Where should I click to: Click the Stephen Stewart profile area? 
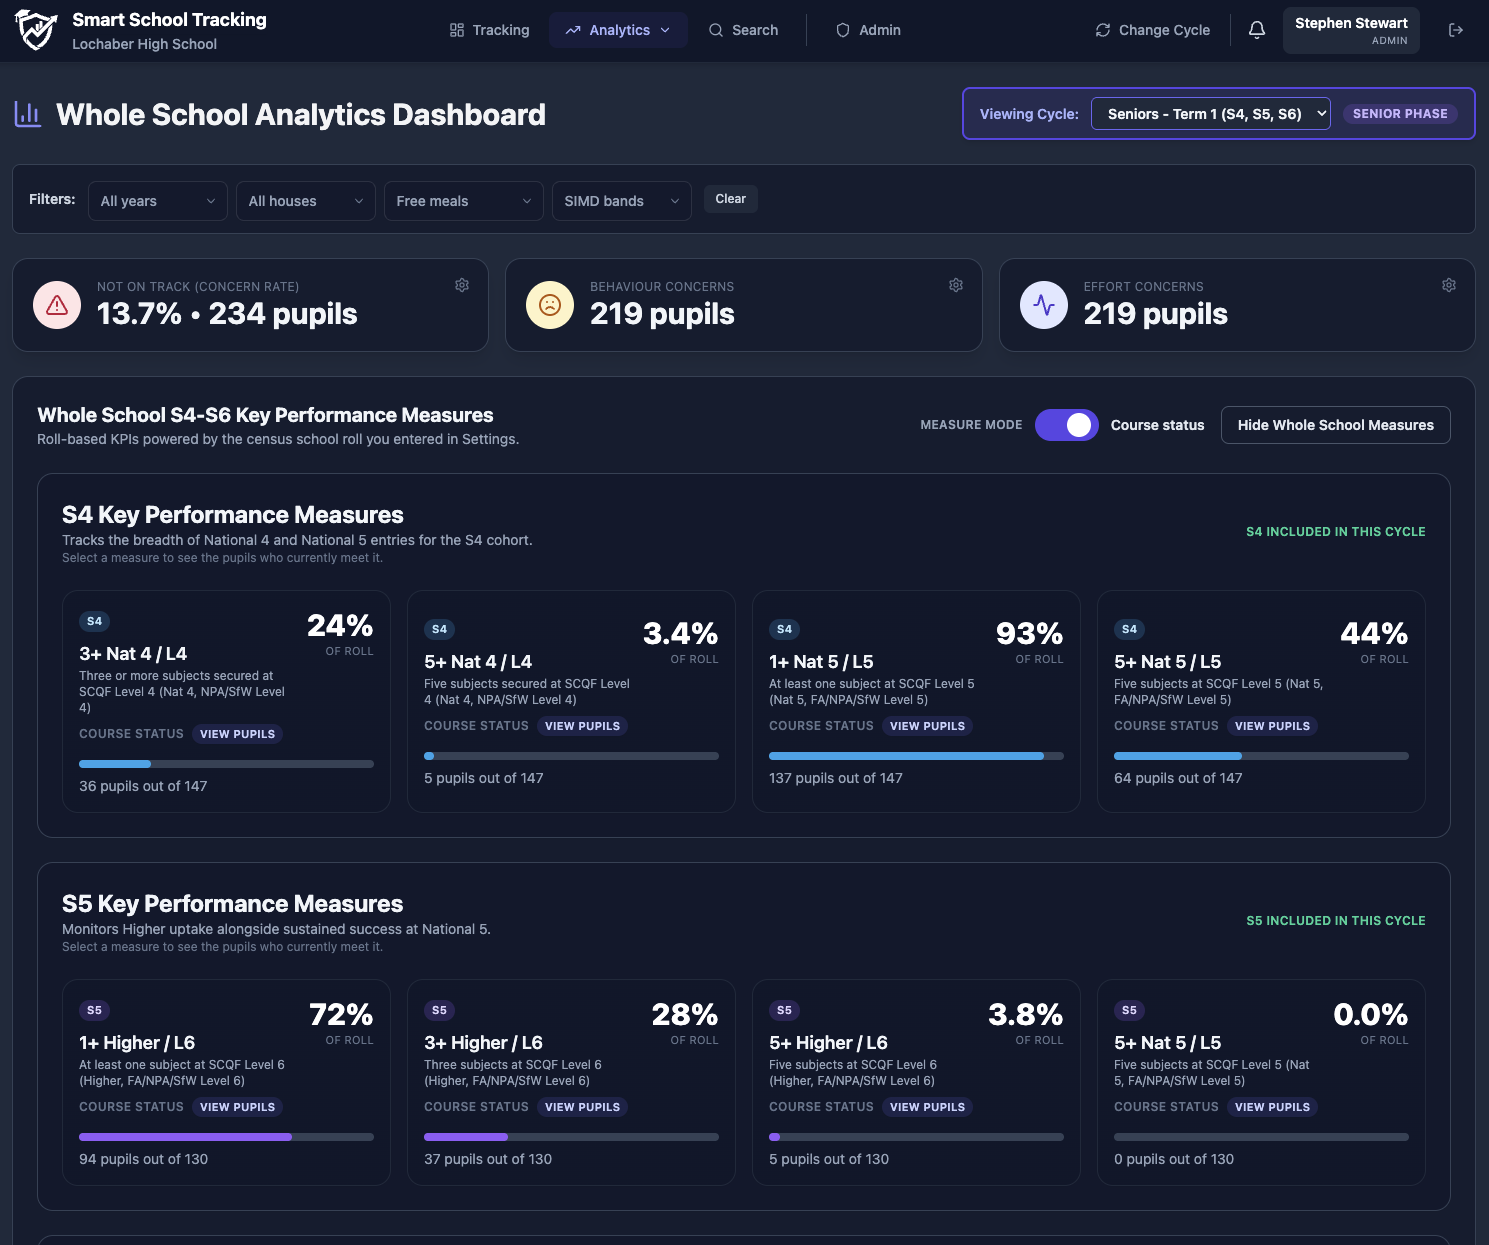coord(1351,30)
